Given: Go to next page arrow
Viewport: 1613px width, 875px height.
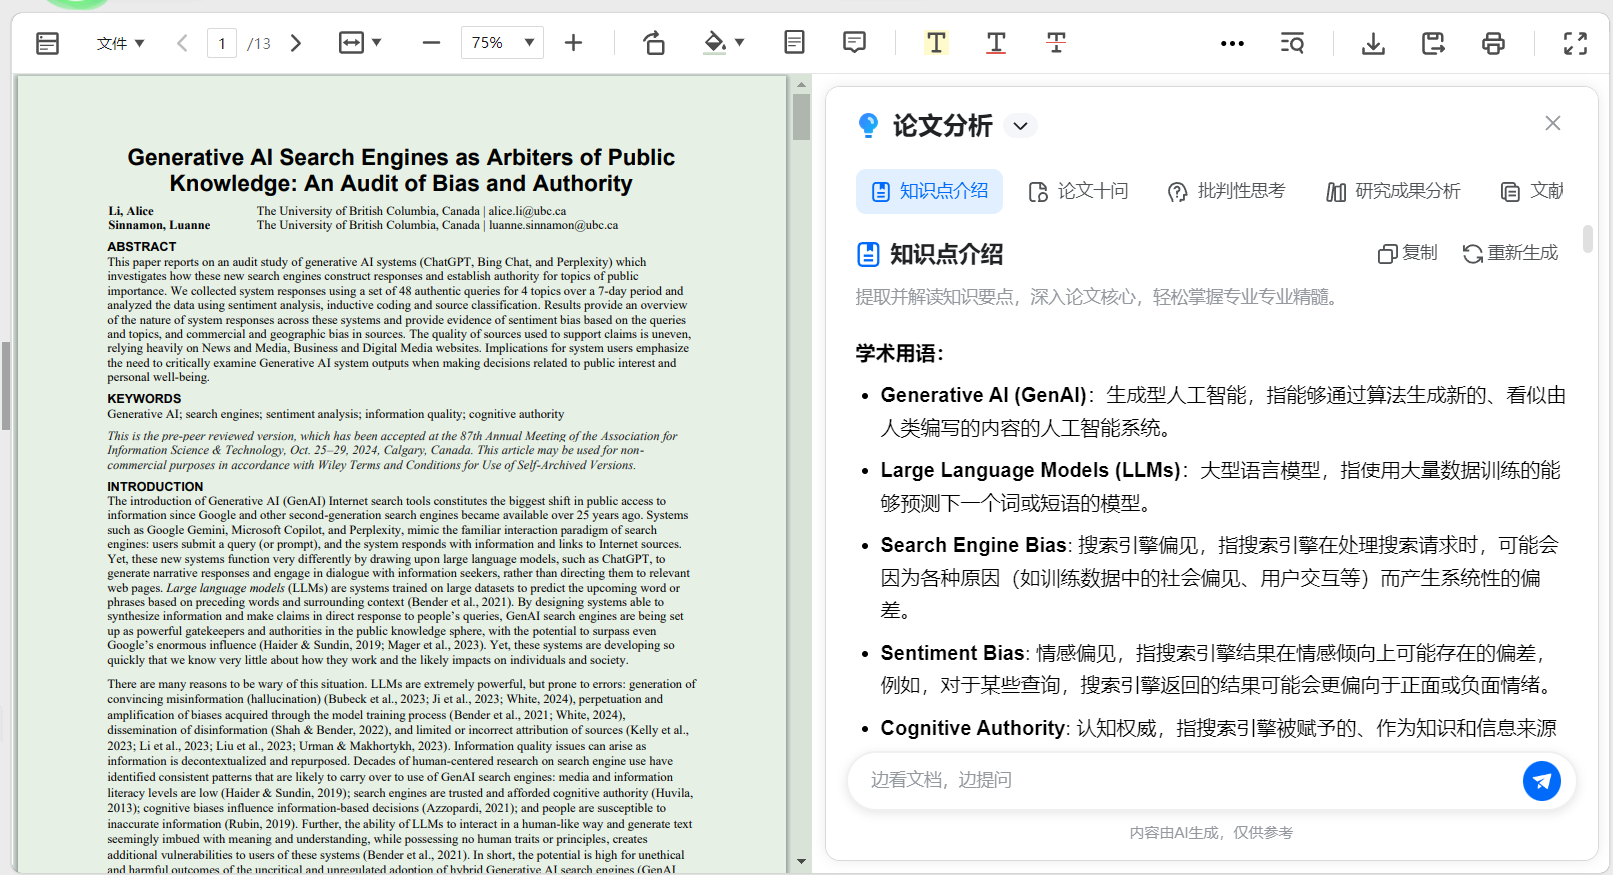Looking at the screenshot, I should (x=295, y=43).
